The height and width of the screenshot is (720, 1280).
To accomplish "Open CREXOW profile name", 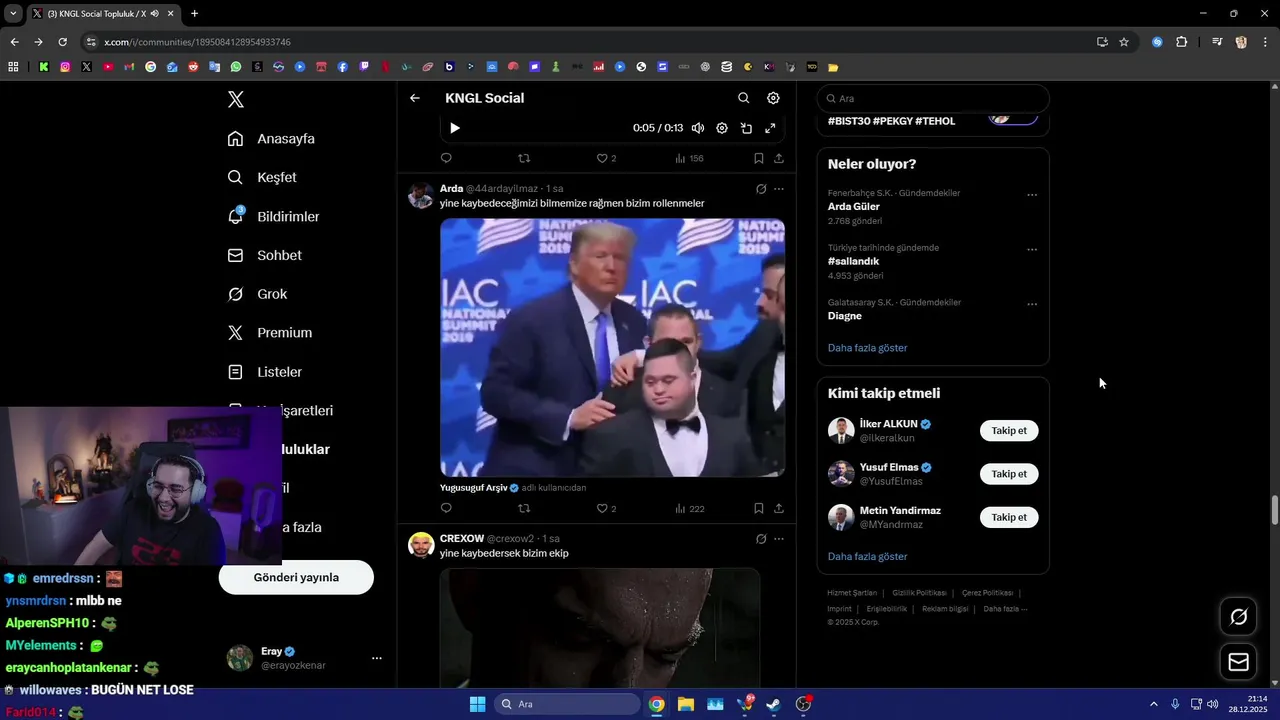I will (462, 538).
